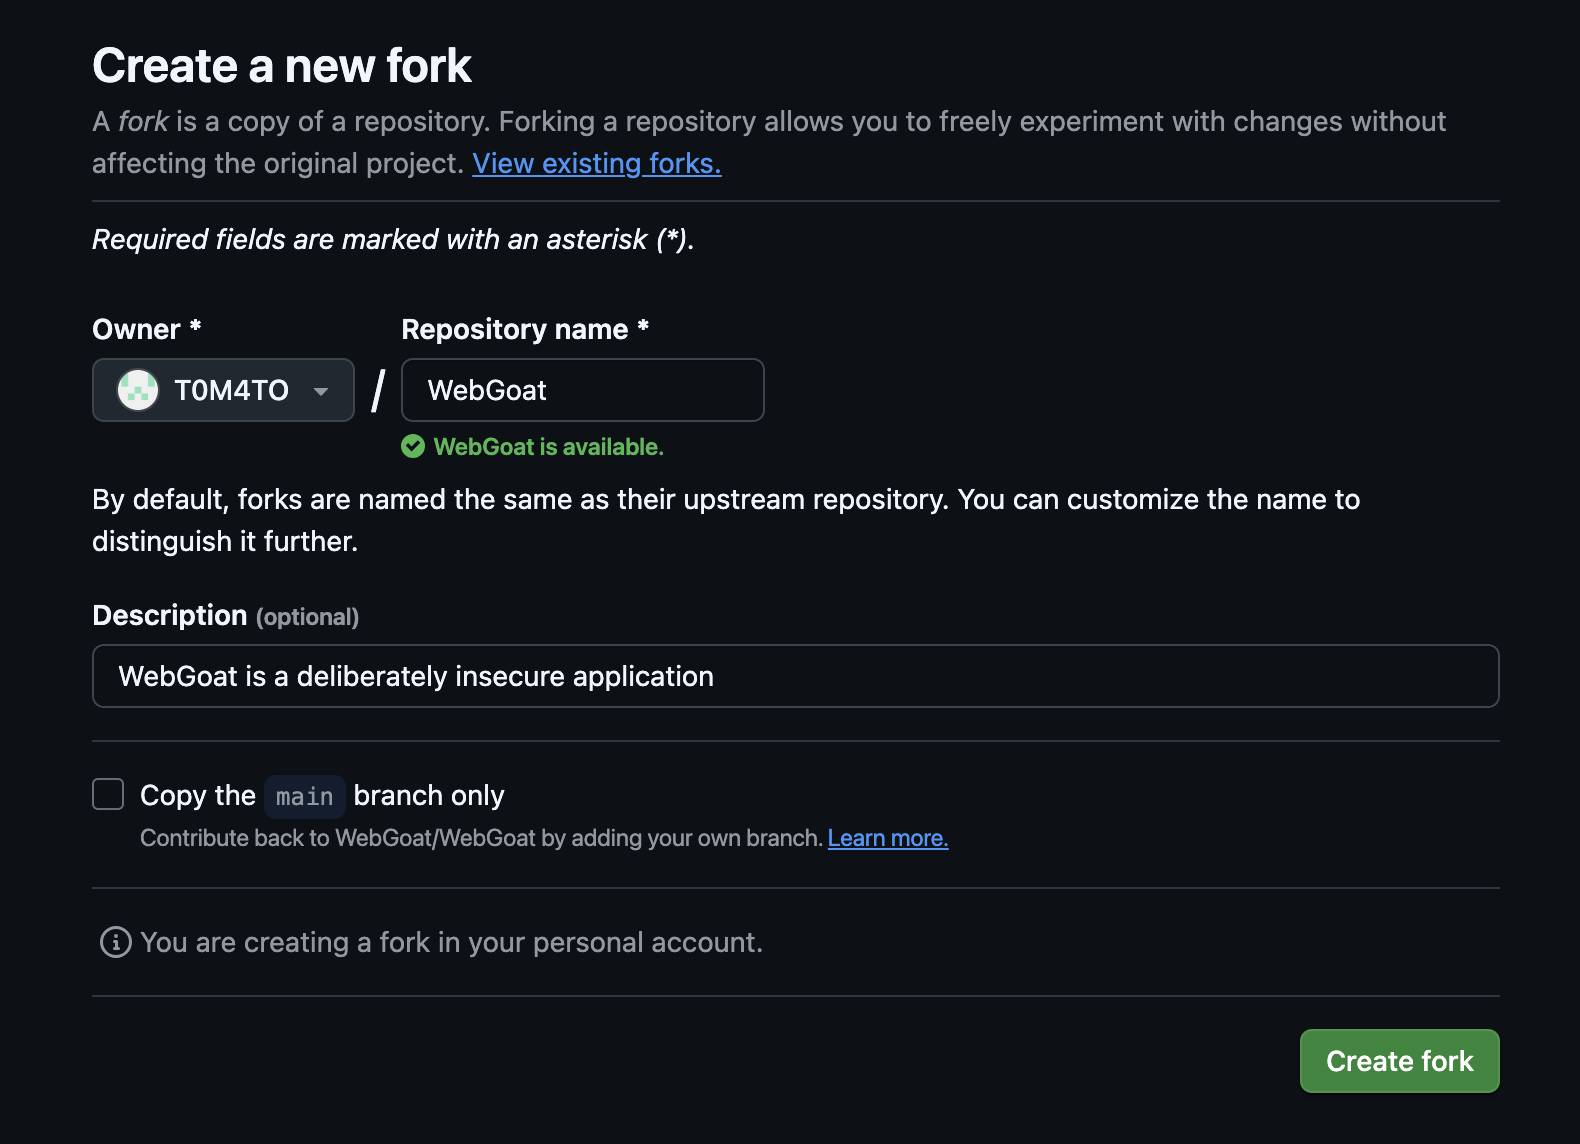Follow the Learn more link
This screenshot has width=1580, height=1144.
pyautogui.click(x=887, y=838)
